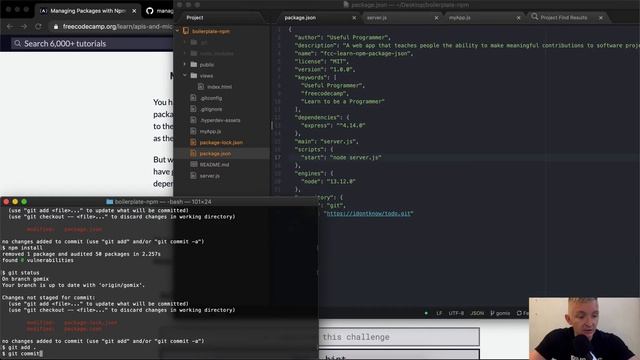Click the project repository icon beside boilerplate-npm
The height and width of the screenshot is (360, 640).
186,31
